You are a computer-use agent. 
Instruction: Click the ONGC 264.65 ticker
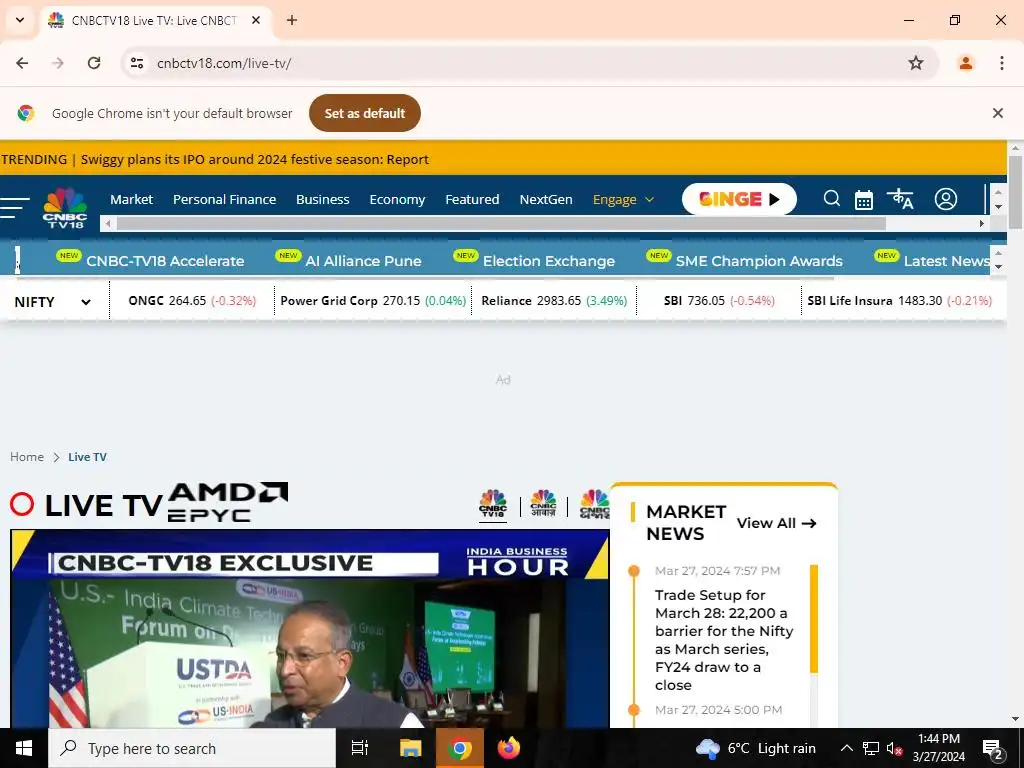[x=192, y=300]
